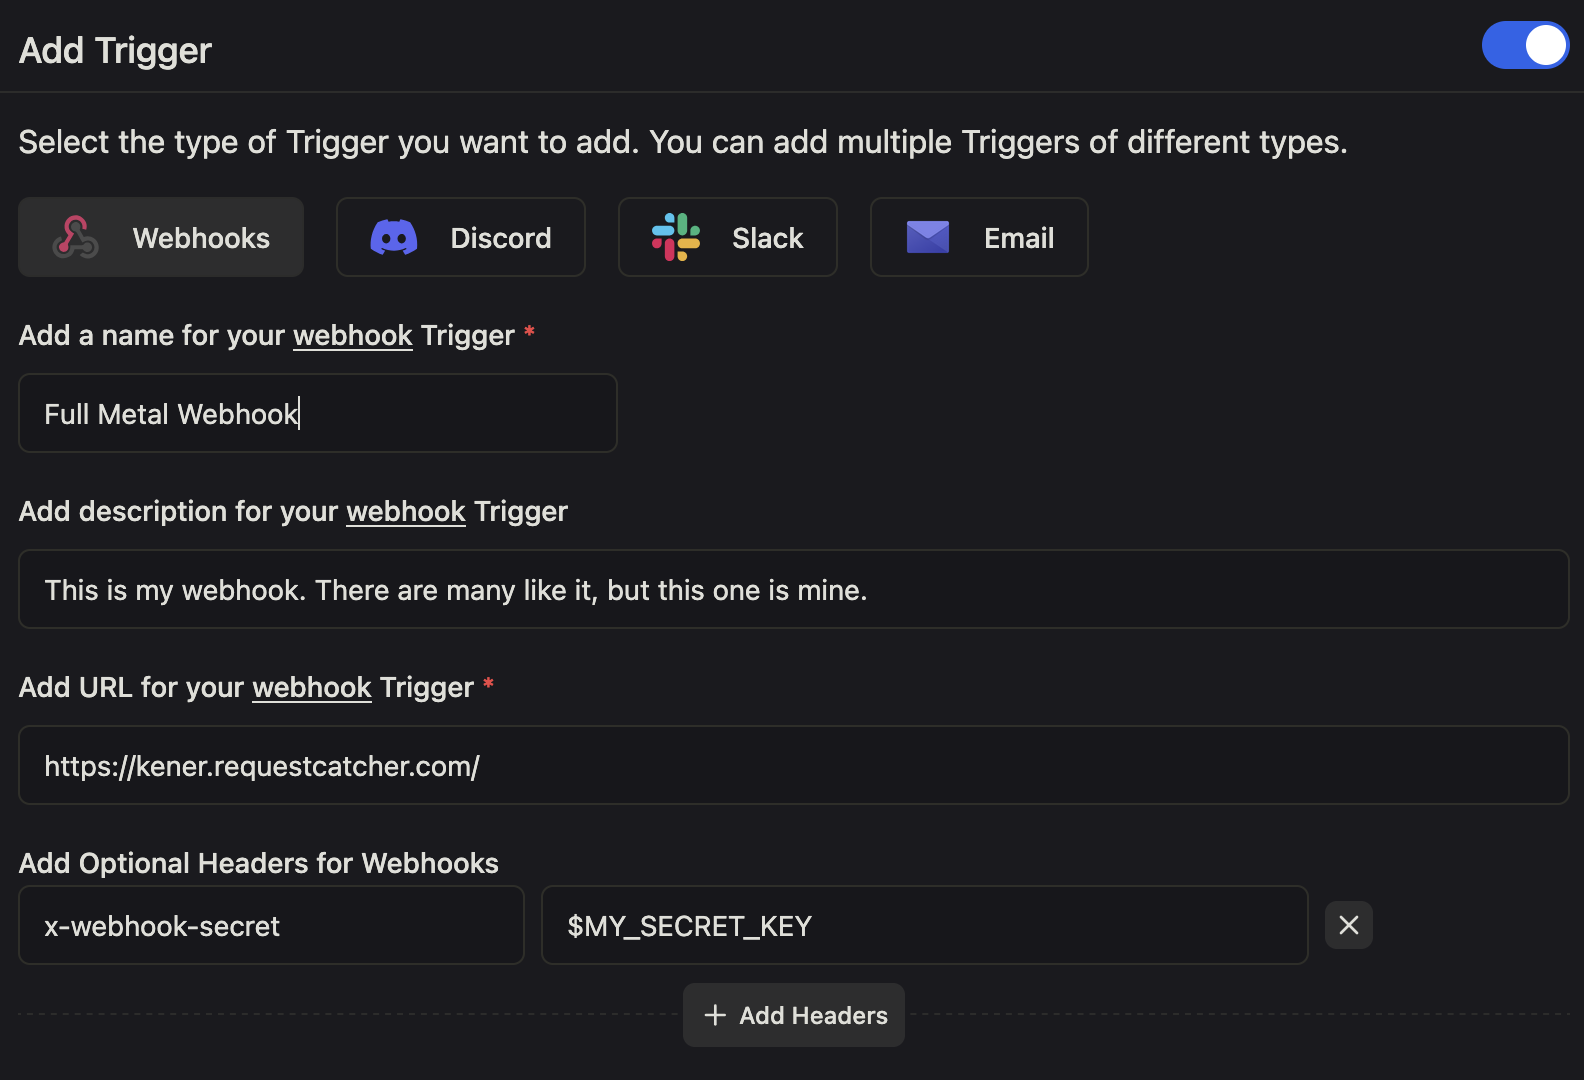Image resolution: width=1584 pixels, height=1080 pixels.
Task: Click the underlined webhook link in name label
Action: coord(352,335)
